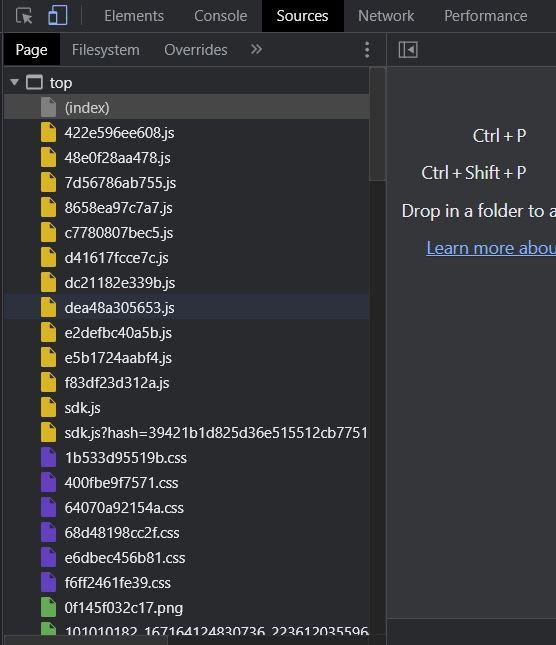Toggle the device toolbar icon

coord(58,16)
